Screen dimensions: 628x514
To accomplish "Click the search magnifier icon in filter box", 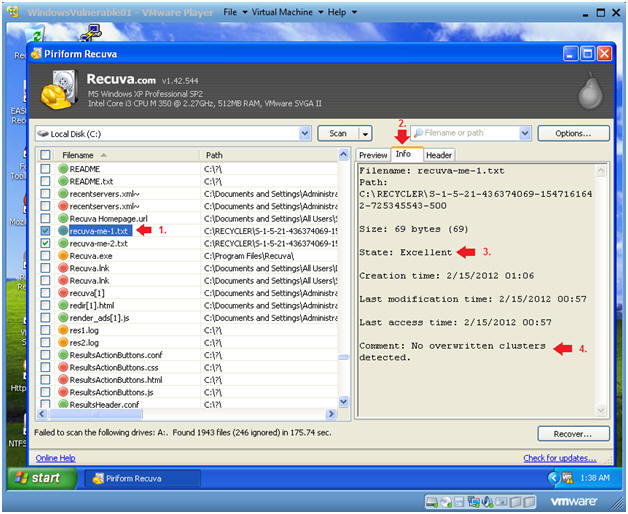I will [x=418, y=133].
